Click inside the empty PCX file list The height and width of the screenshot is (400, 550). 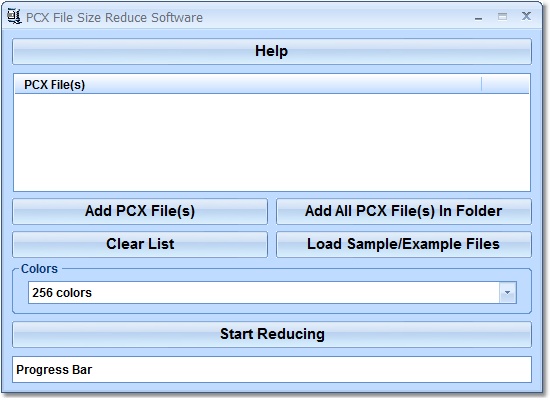[x=272, y=142]
